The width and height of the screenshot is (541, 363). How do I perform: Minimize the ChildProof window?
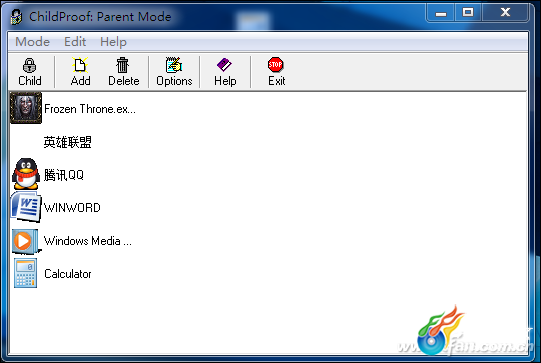coord(441,13)
